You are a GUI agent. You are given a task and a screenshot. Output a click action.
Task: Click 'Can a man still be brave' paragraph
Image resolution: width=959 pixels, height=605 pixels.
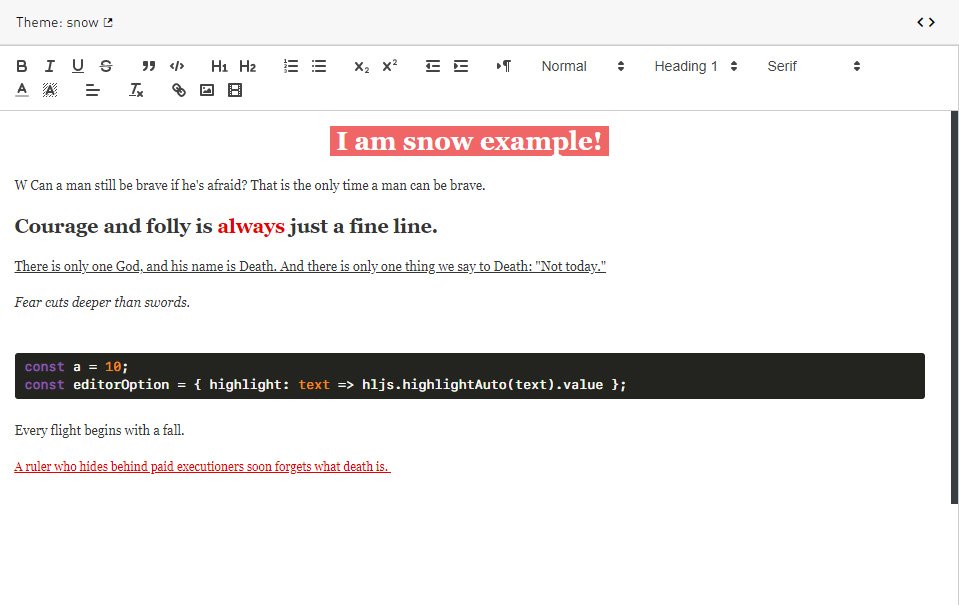pos(250,185)
